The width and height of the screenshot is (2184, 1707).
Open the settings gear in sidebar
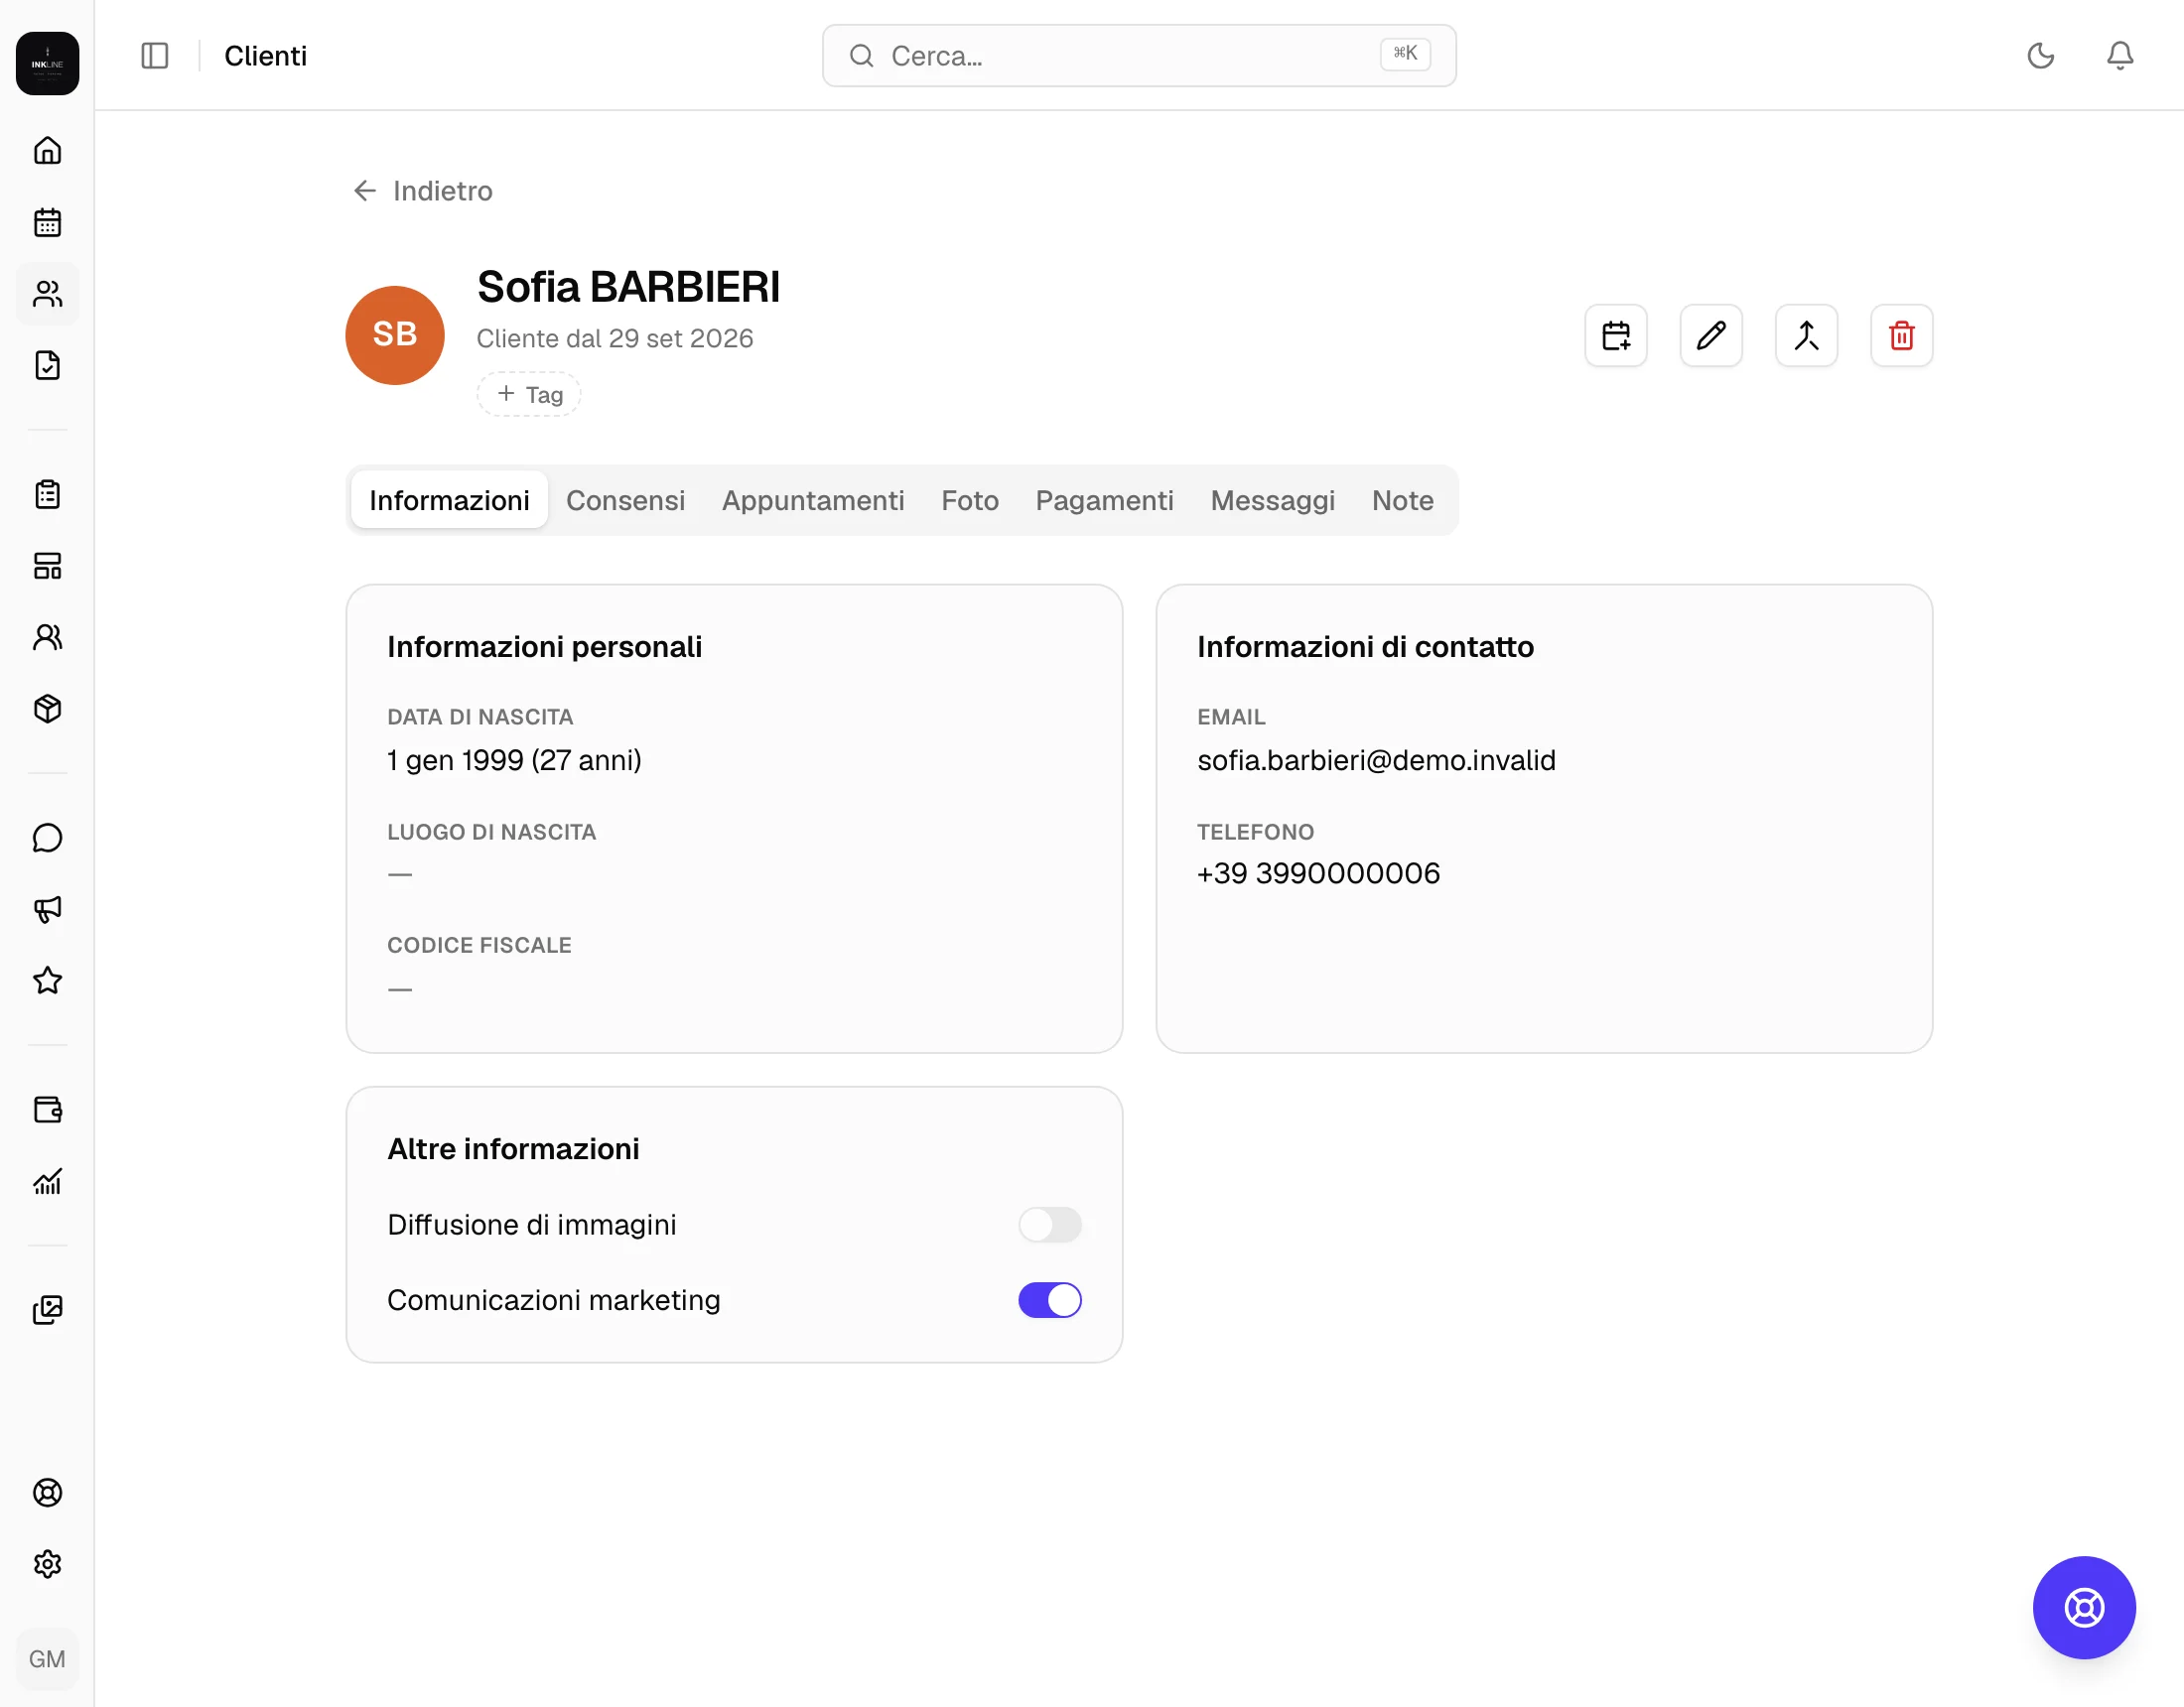[x=47, y=1564]
